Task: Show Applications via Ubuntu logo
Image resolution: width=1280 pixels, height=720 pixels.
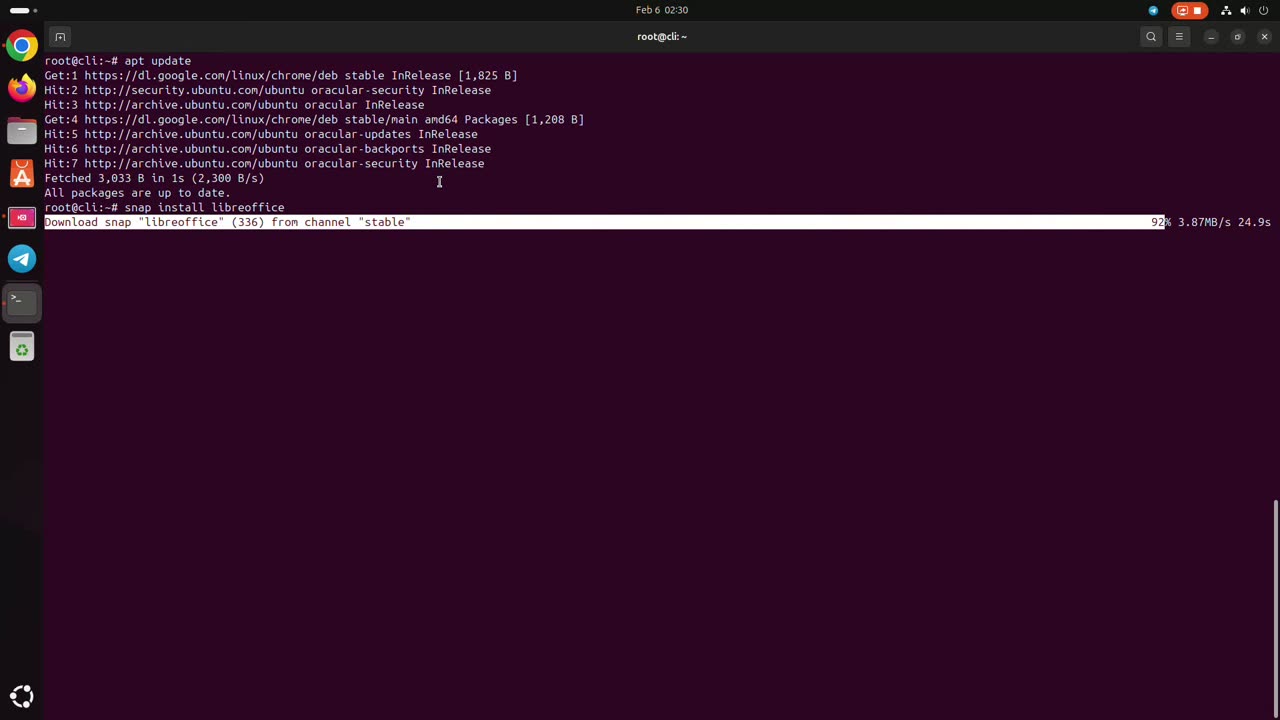Action: coord(22,697)
